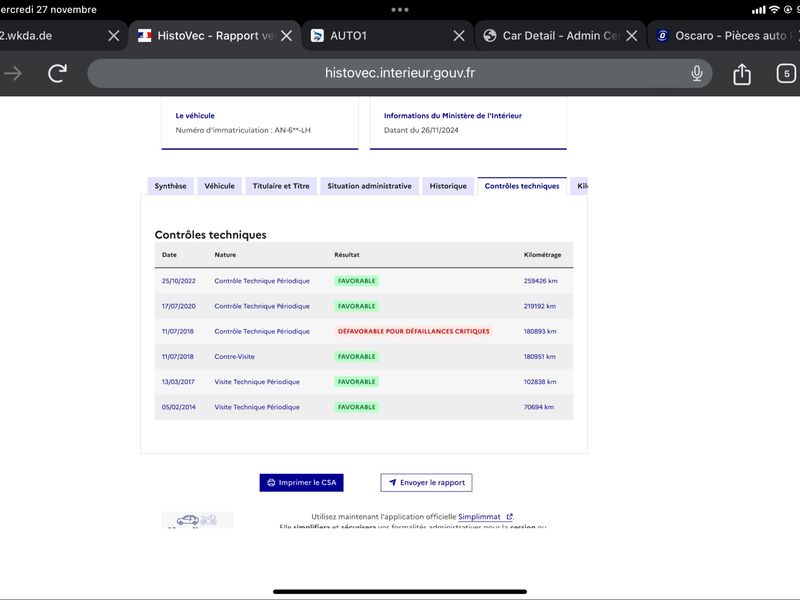Select the mileage 180893 km
This screenshot has height=600, width=800.
coord(540,332)
